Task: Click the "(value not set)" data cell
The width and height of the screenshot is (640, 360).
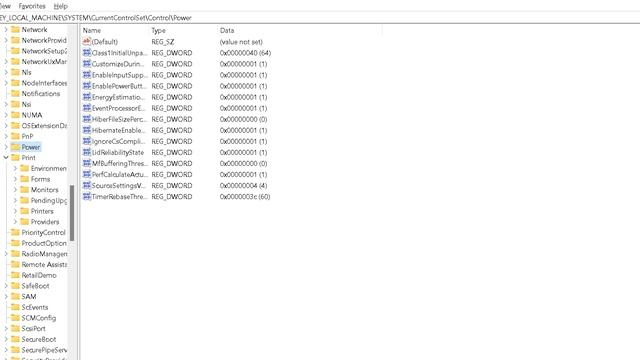Action: pos(241,42)
